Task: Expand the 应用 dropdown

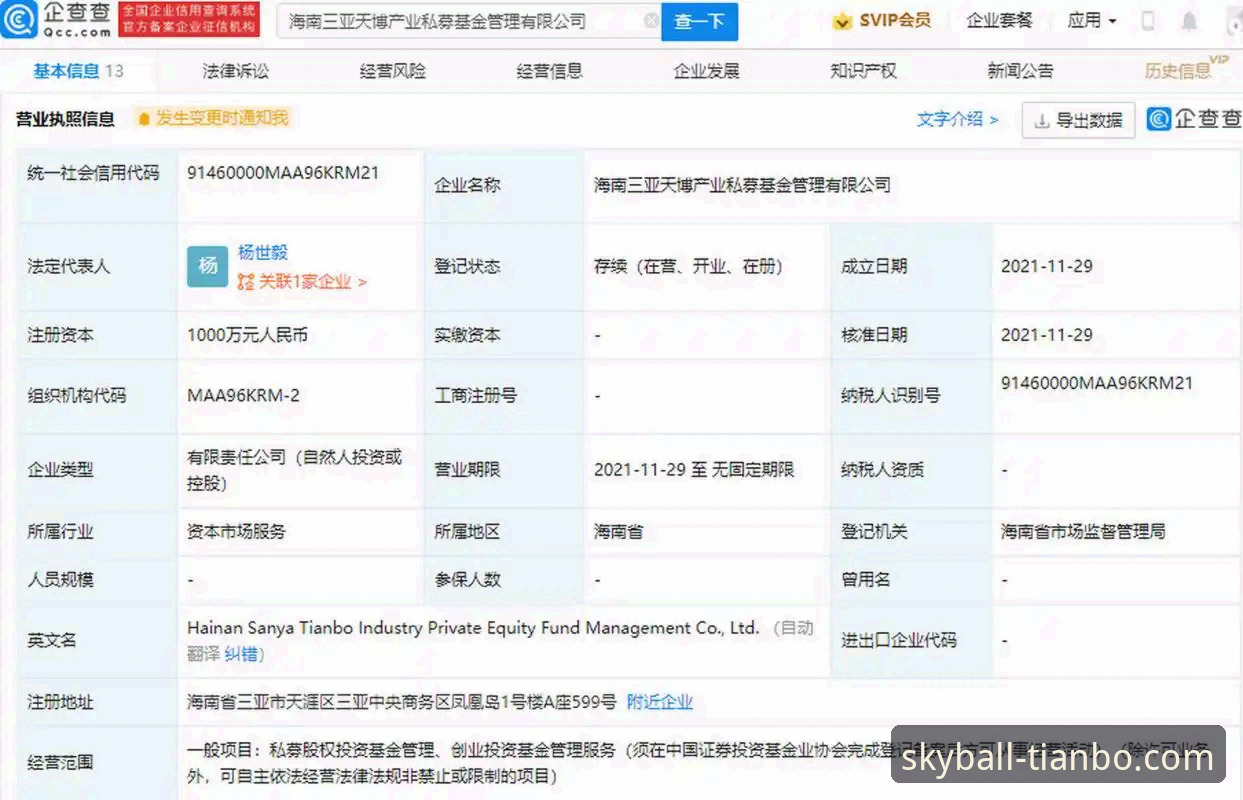Action: tap(1092, 20)
